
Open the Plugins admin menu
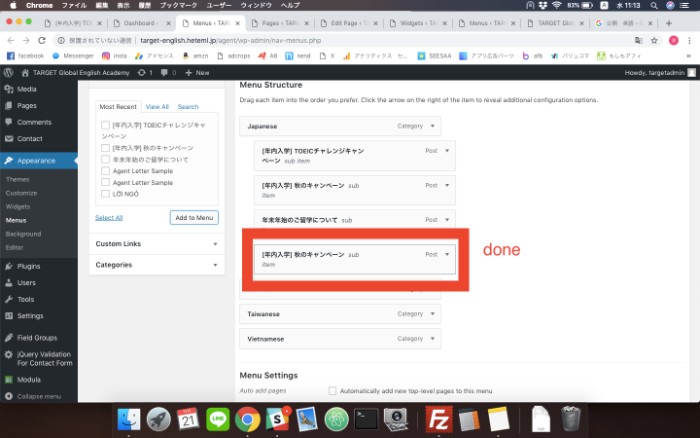(31, 267)
